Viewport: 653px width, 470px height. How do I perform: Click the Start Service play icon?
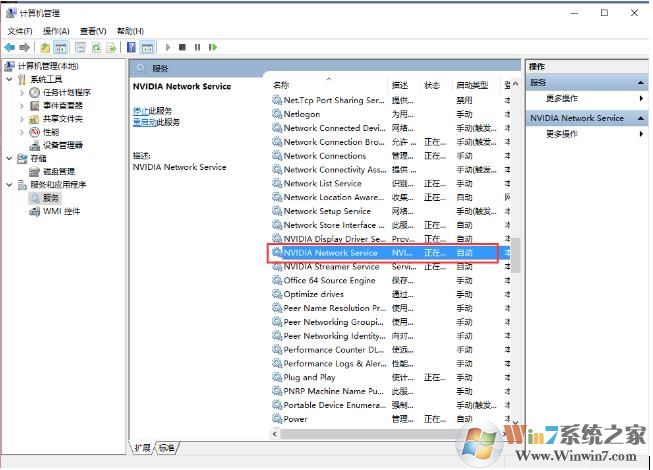click(x=168, y=47)
